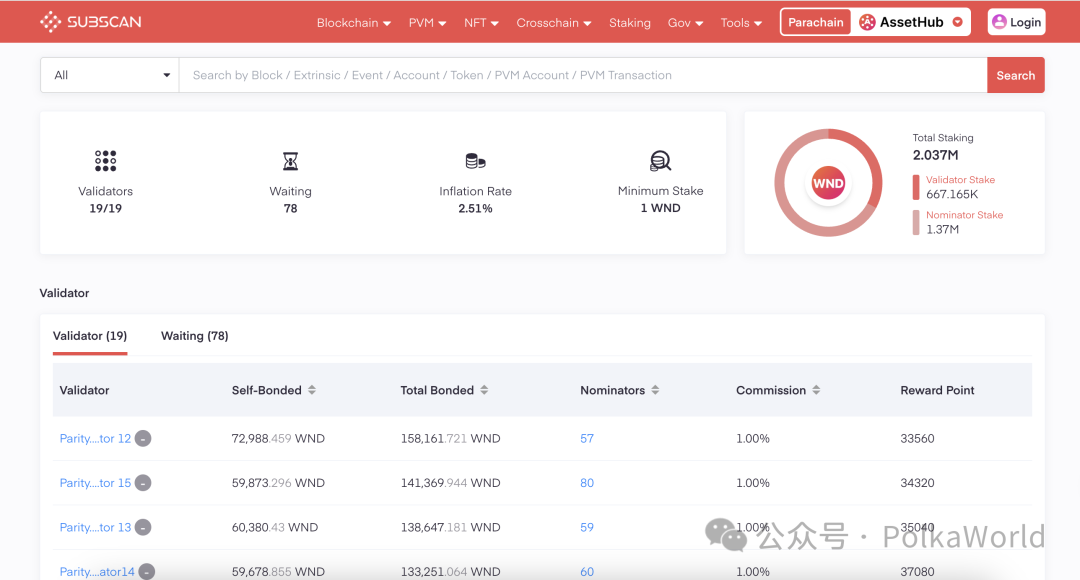
Task: Click the reward point value 37080
Action: [x=917, y=572]
